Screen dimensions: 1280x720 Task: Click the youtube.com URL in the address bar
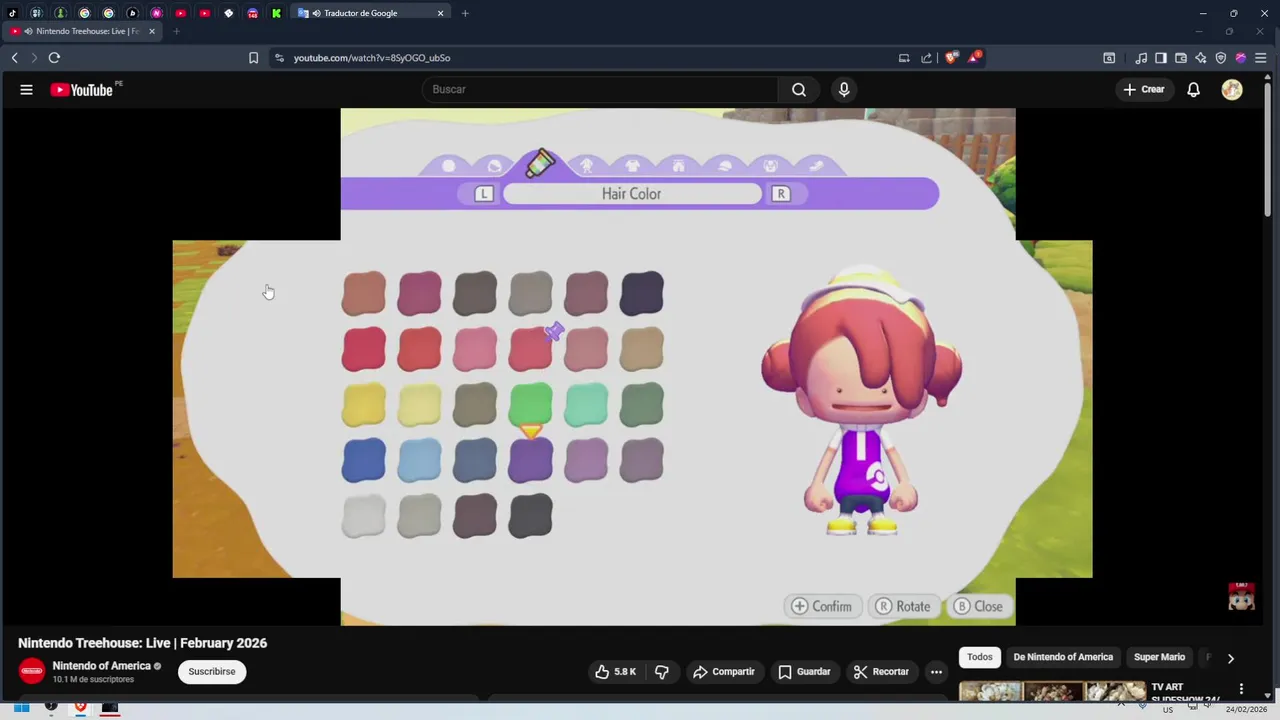pos(372,58)
